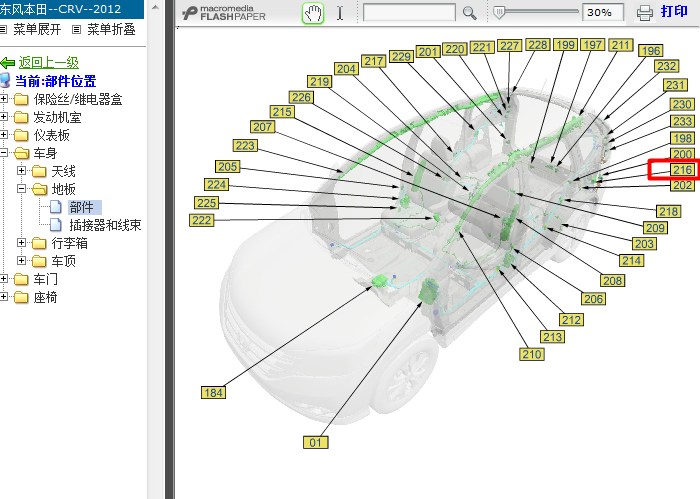
Task: Click the zoom slider handle
Action: pos(499,12)
